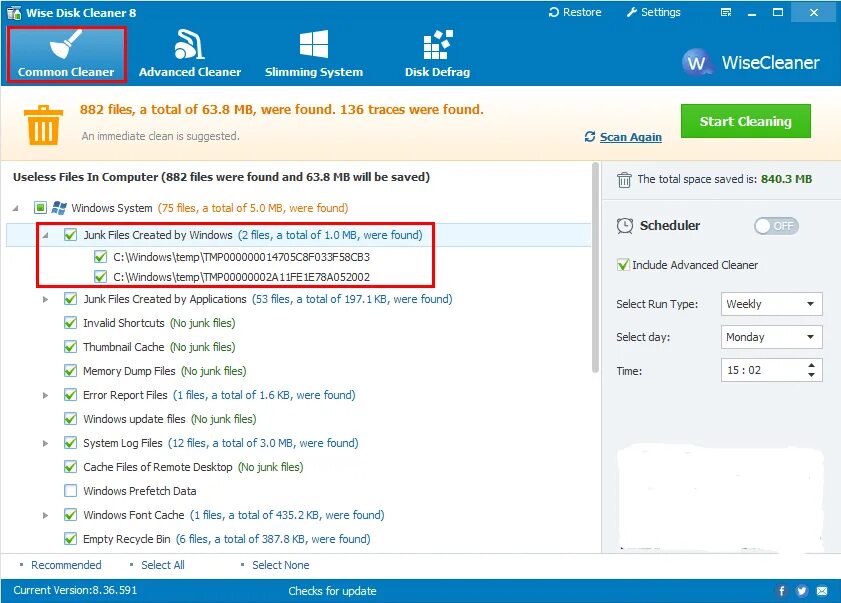The image size is (841, 603).
Task: Check Windows Prefetch Data
Action: (x=70, y=490)
